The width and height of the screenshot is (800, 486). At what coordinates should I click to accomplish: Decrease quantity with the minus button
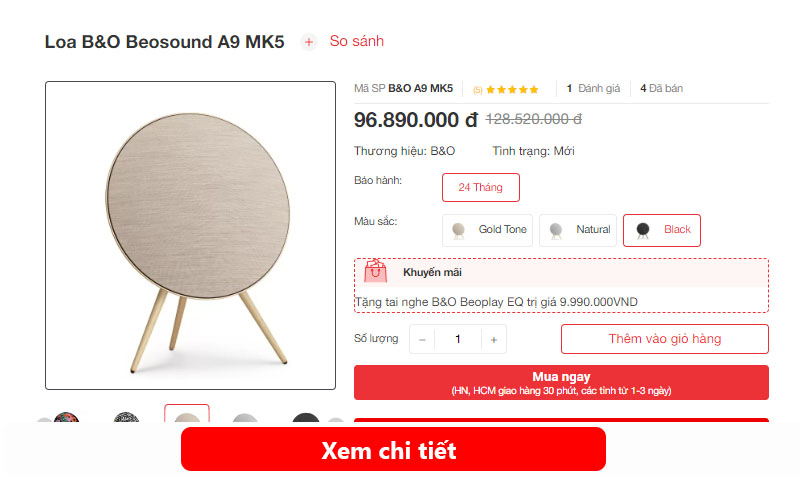pyautogui.click(x=422, y=340)
